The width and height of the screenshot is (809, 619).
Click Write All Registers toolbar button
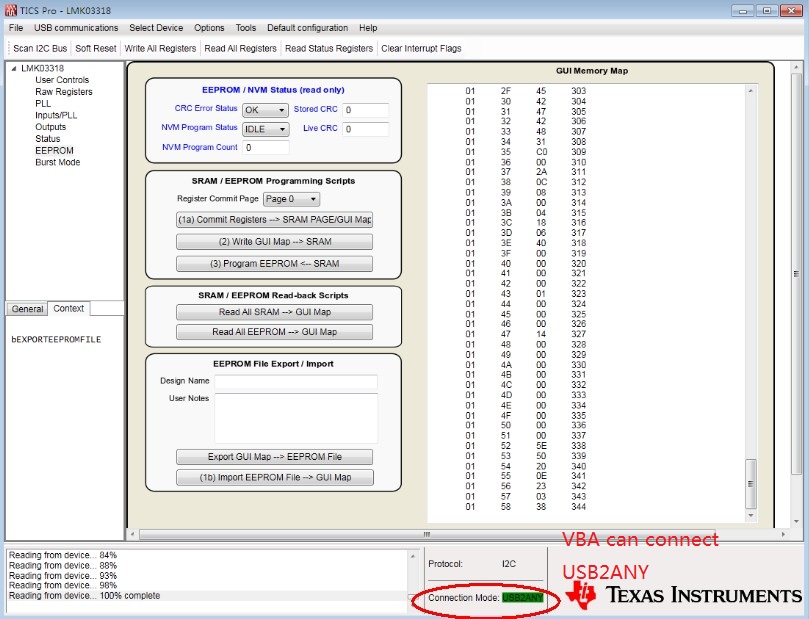click(160, 48)
